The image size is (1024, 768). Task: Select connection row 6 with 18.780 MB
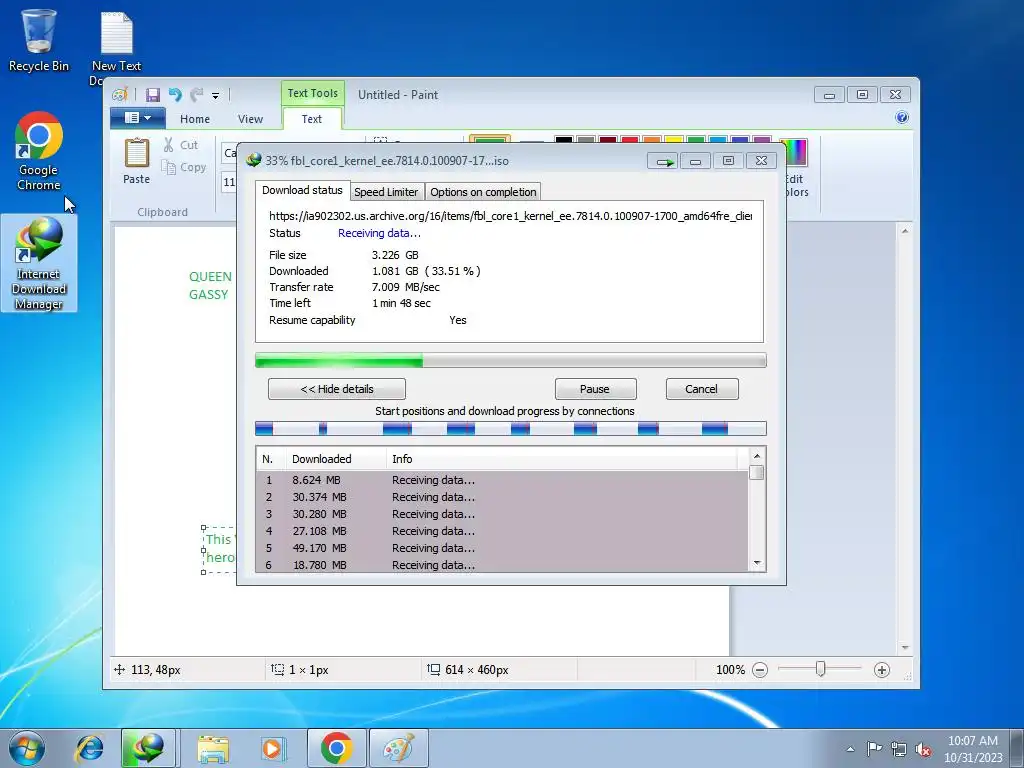[502, 565]
